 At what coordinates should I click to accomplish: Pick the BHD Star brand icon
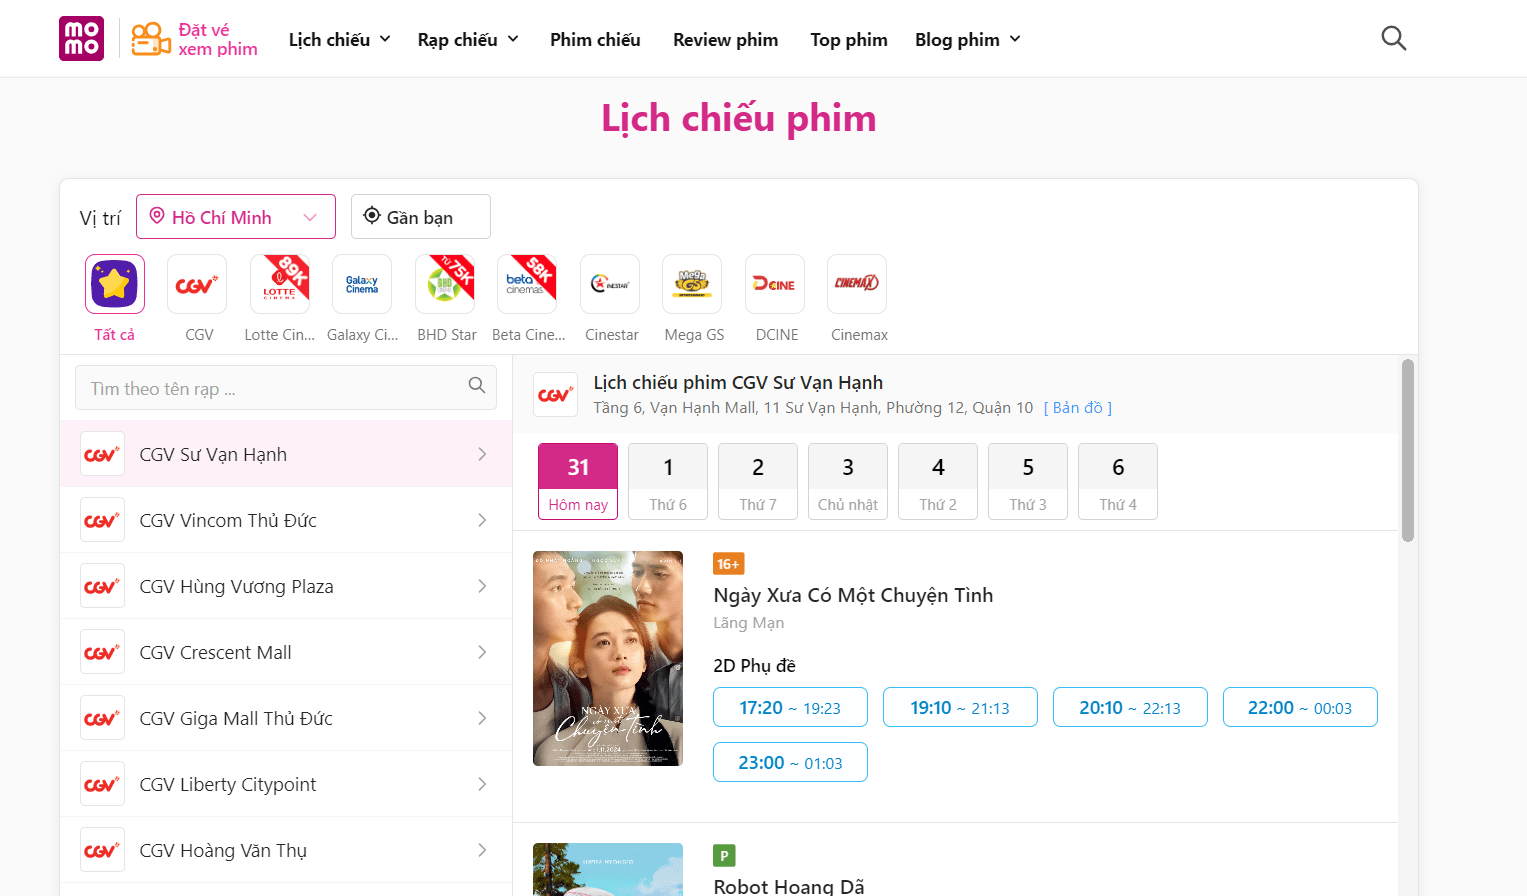pyautogui.click(x=445, y=285)
